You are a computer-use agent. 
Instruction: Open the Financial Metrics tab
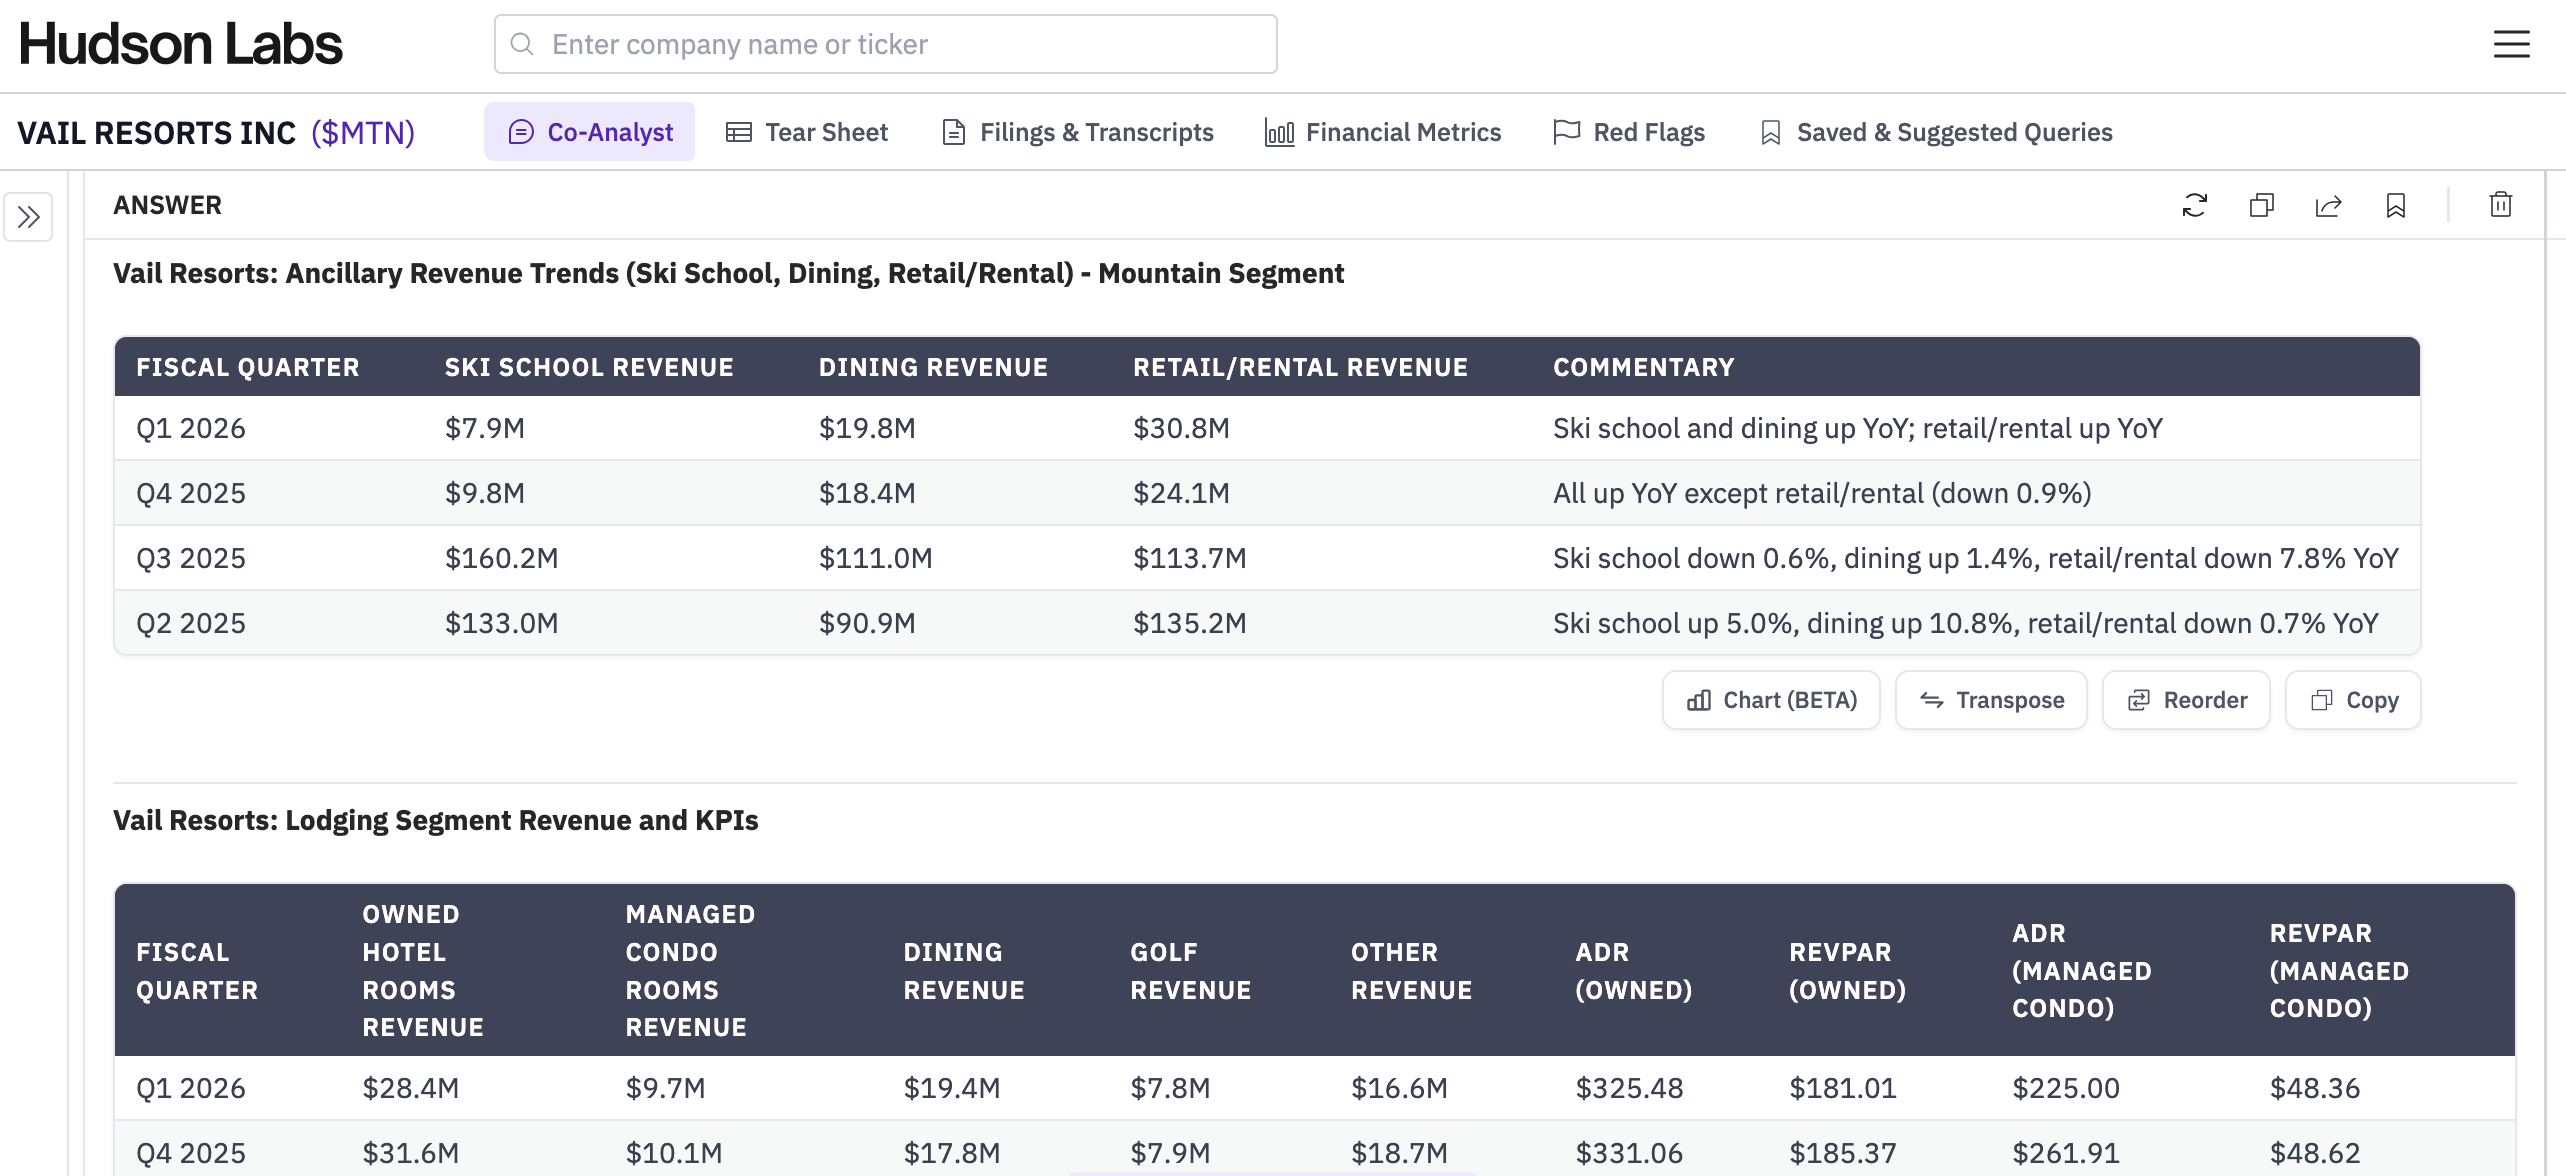1382,132
